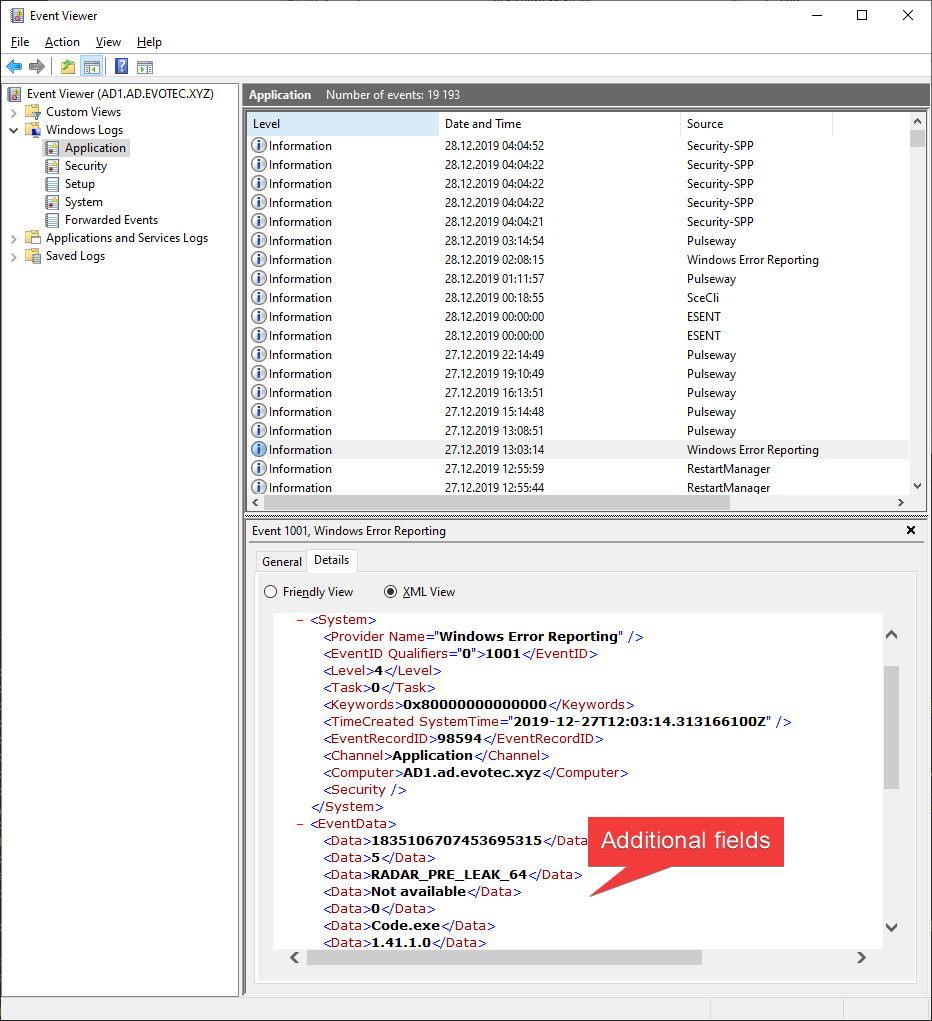Close the event preview pane
This screenshot has height=1021, width=932.
(x=910, y=531)
